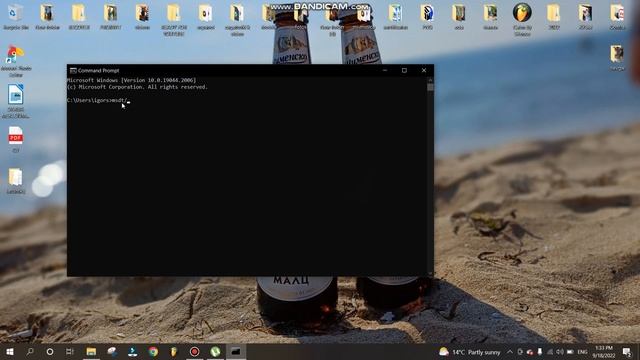Open Command Prompt window system menu icon
Screen dimensions: 640x360
(x=73, y=71)
